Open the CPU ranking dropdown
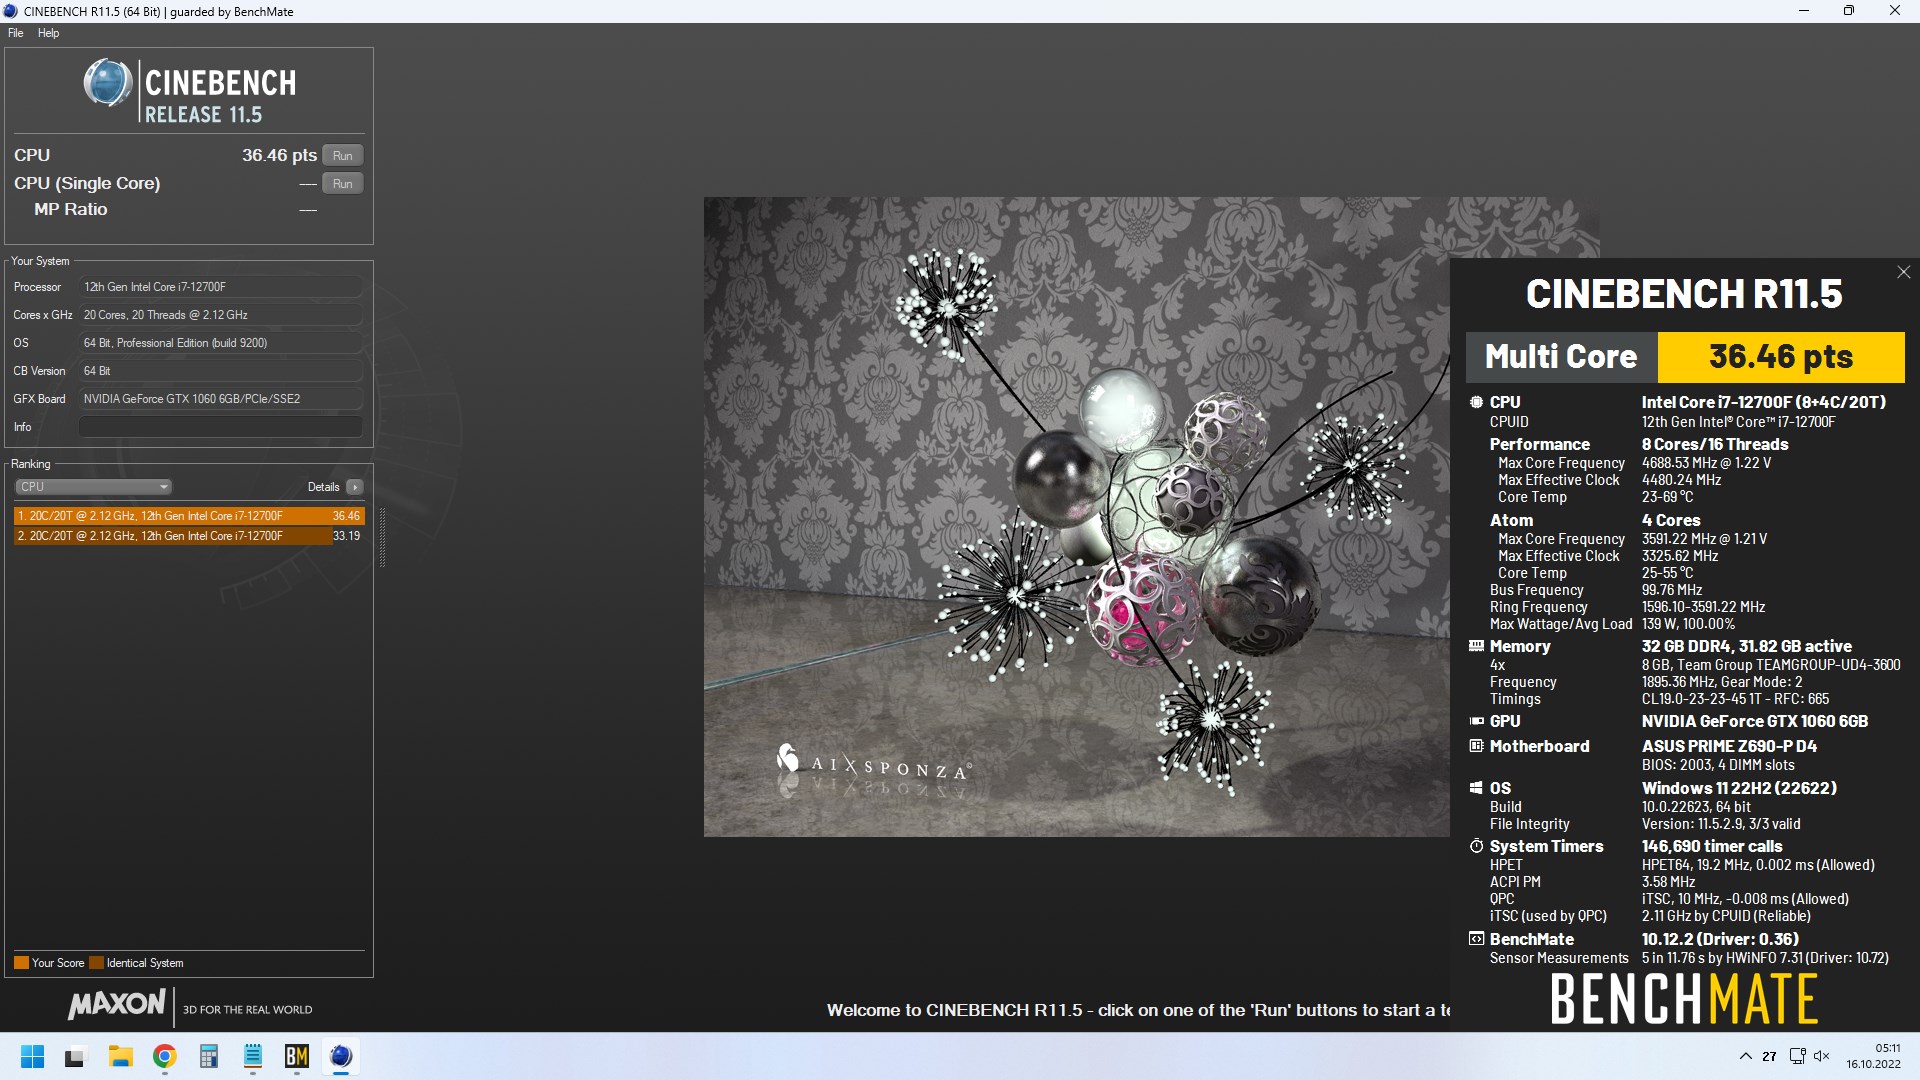 pos(93,487)
